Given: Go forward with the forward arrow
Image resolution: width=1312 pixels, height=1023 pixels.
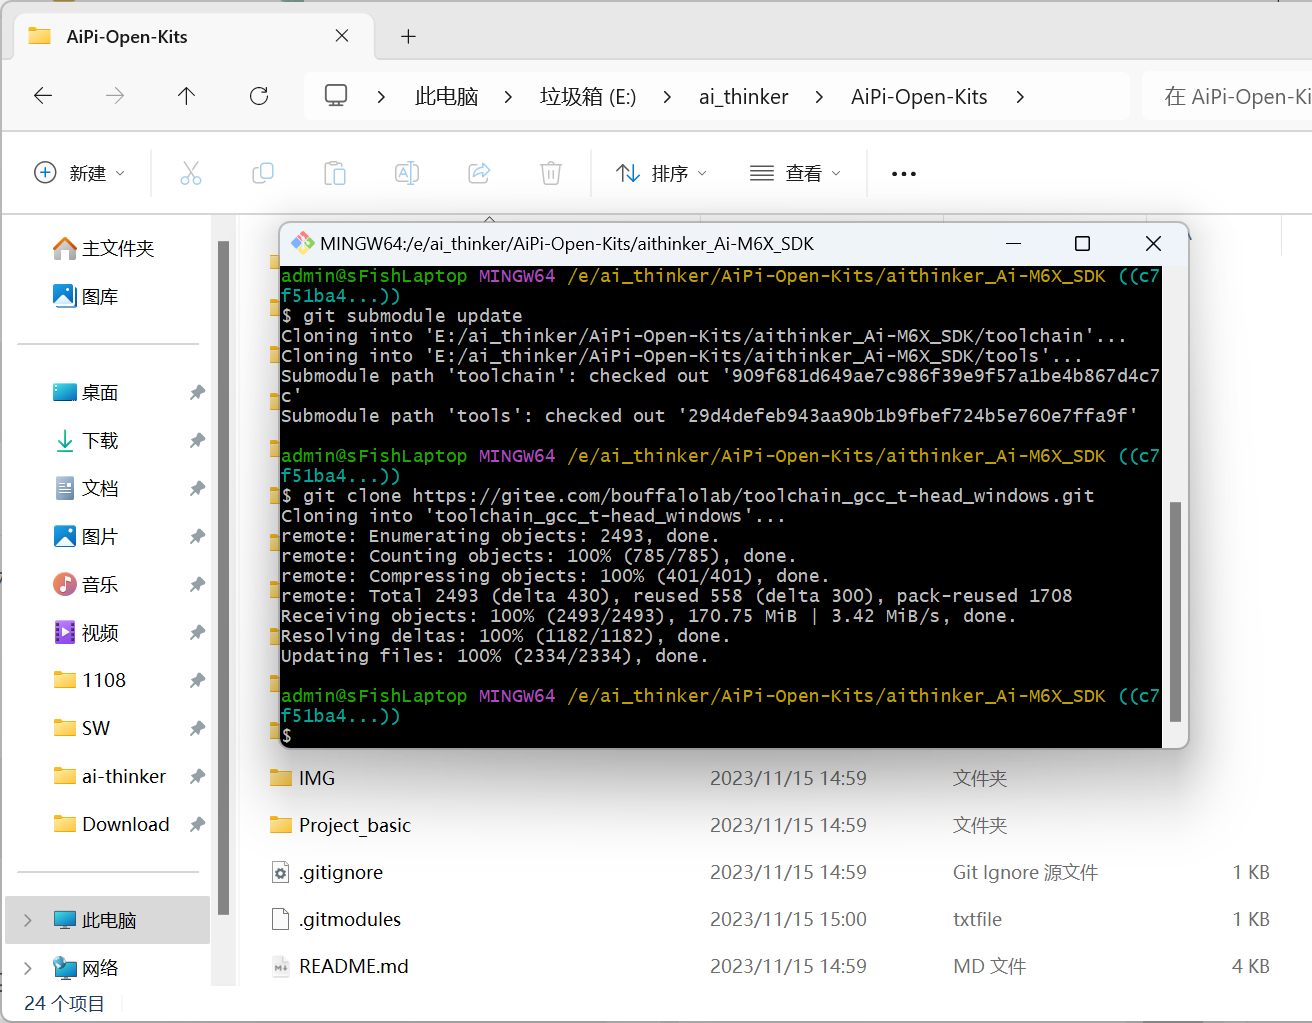Looking at the screenshot, I should 115,96.
